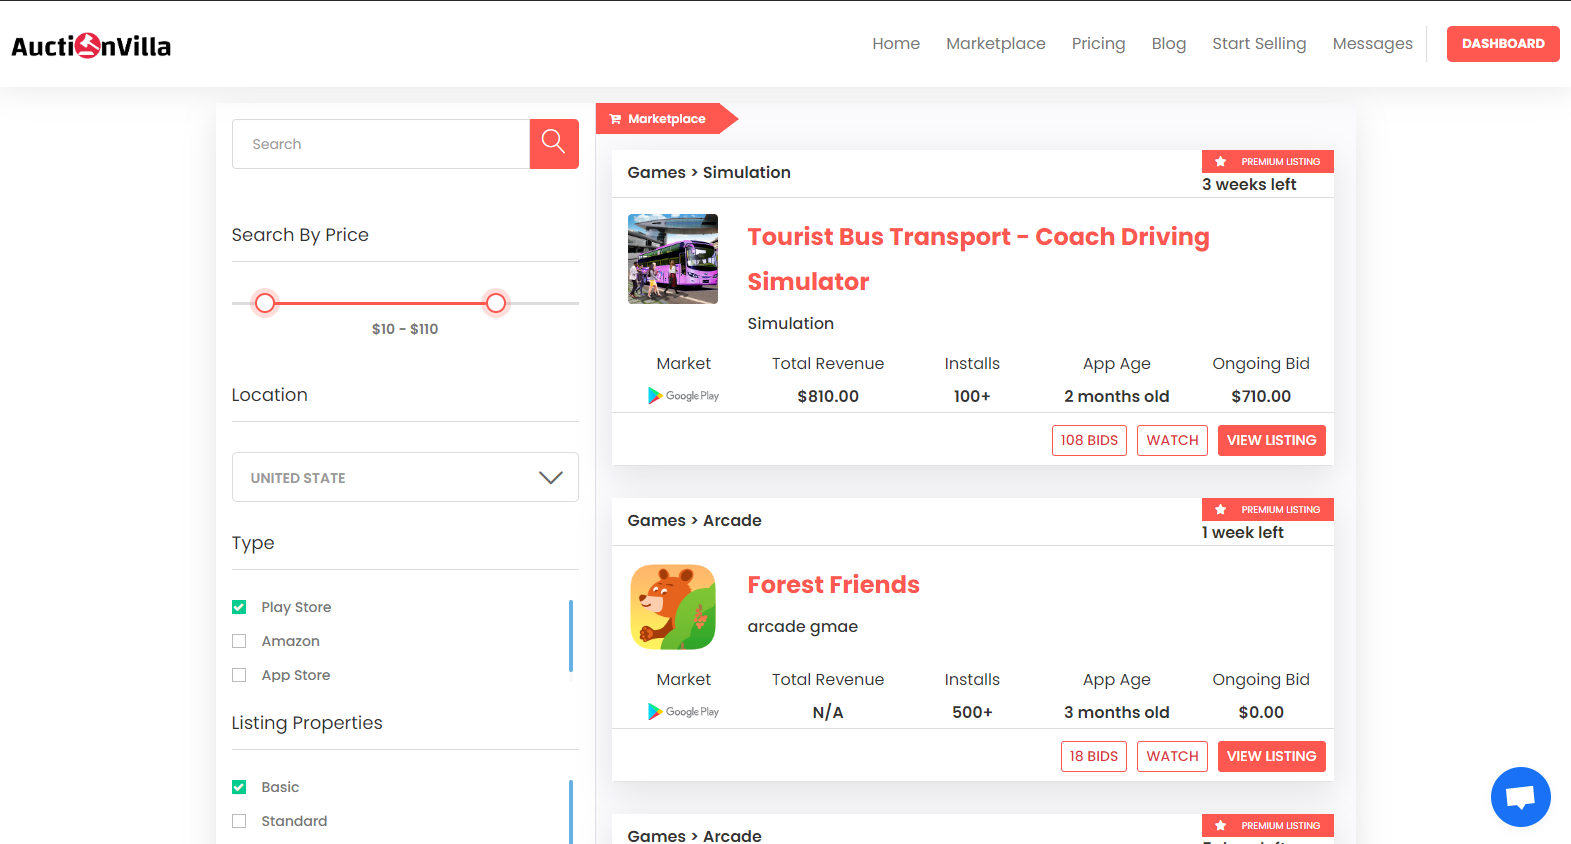Click the 'arcade gmae' subtitle
This screenshot has height=844, width=1571.
point(803,627)
